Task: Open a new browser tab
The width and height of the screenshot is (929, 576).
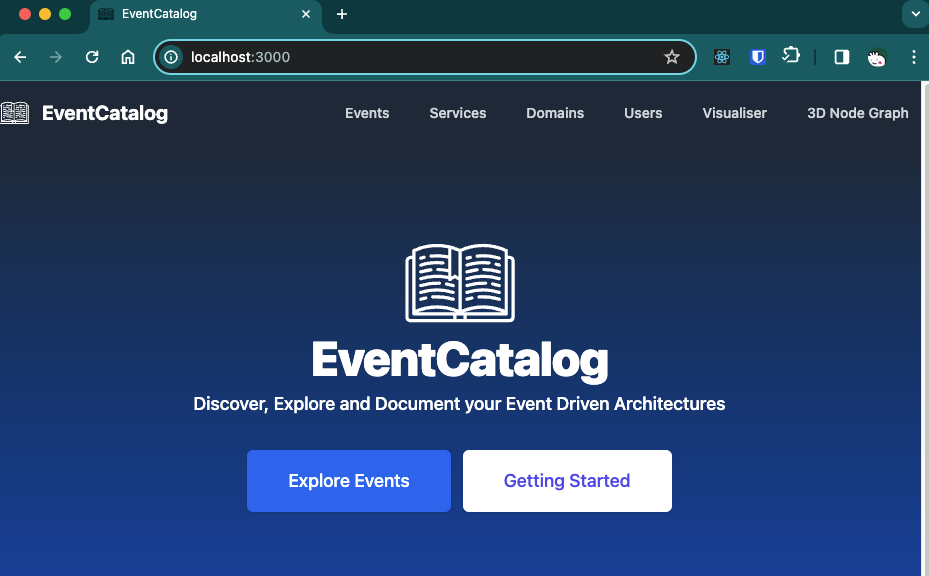Action: [x=341, y=14]
